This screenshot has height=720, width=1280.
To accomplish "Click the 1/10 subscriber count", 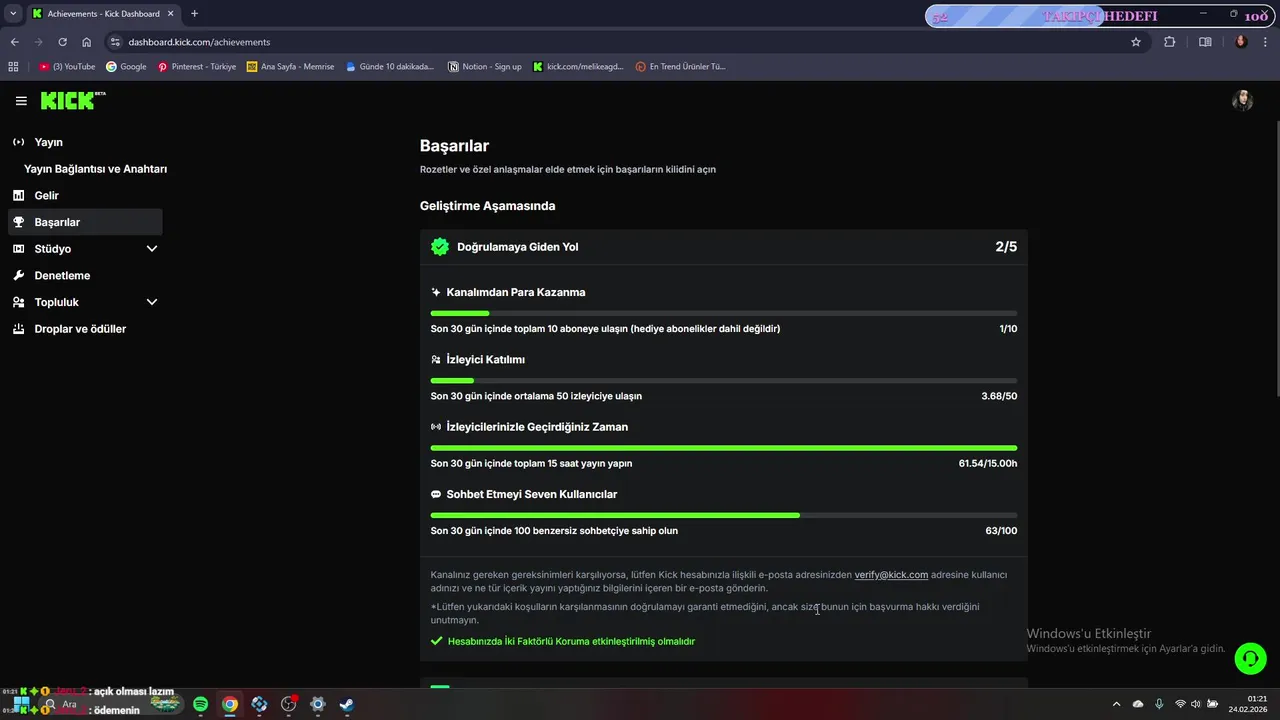I will pos(1008,329).
